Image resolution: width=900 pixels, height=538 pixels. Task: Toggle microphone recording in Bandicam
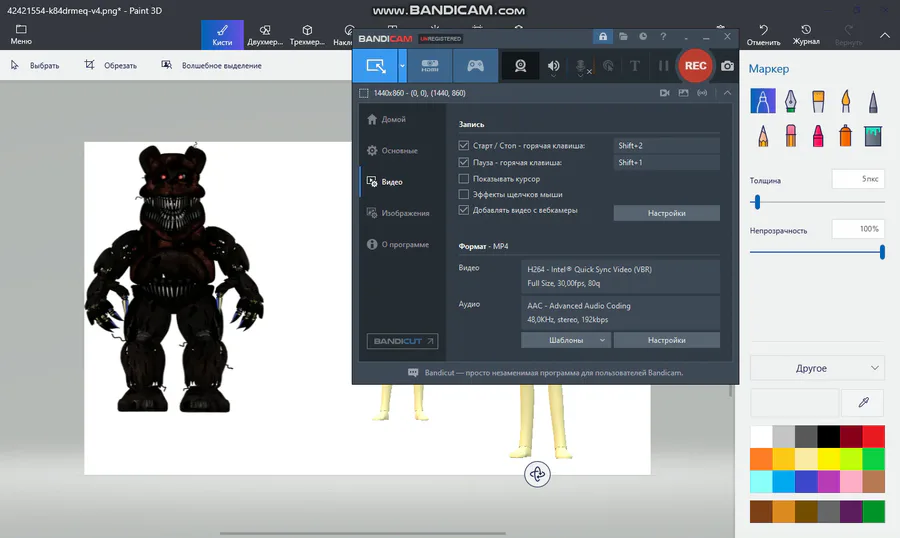pos(581,67)
